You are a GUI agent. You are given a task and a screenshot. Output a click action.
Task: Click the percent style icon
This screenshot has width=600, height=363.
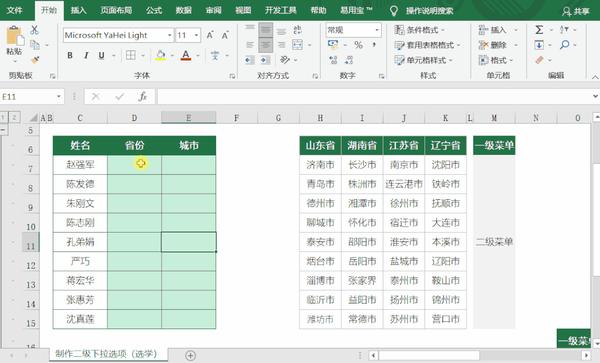tap(358, 45)
